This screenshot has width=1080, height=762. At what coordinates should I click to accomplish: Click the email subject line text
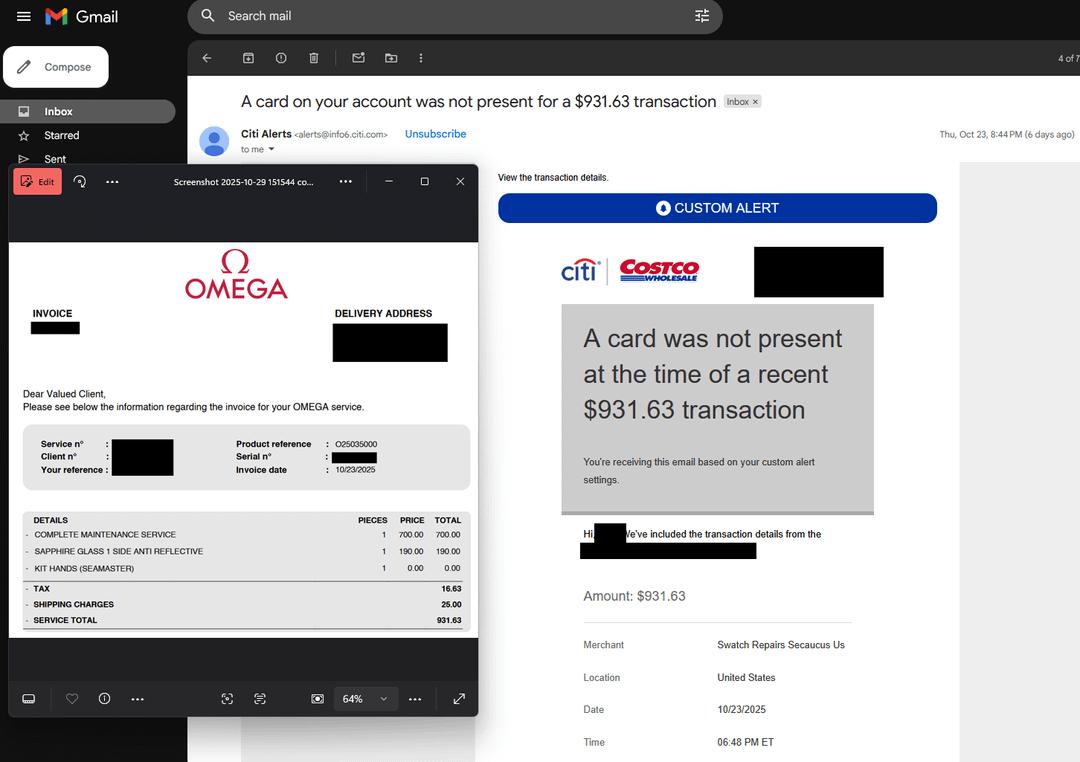[479, 102]
